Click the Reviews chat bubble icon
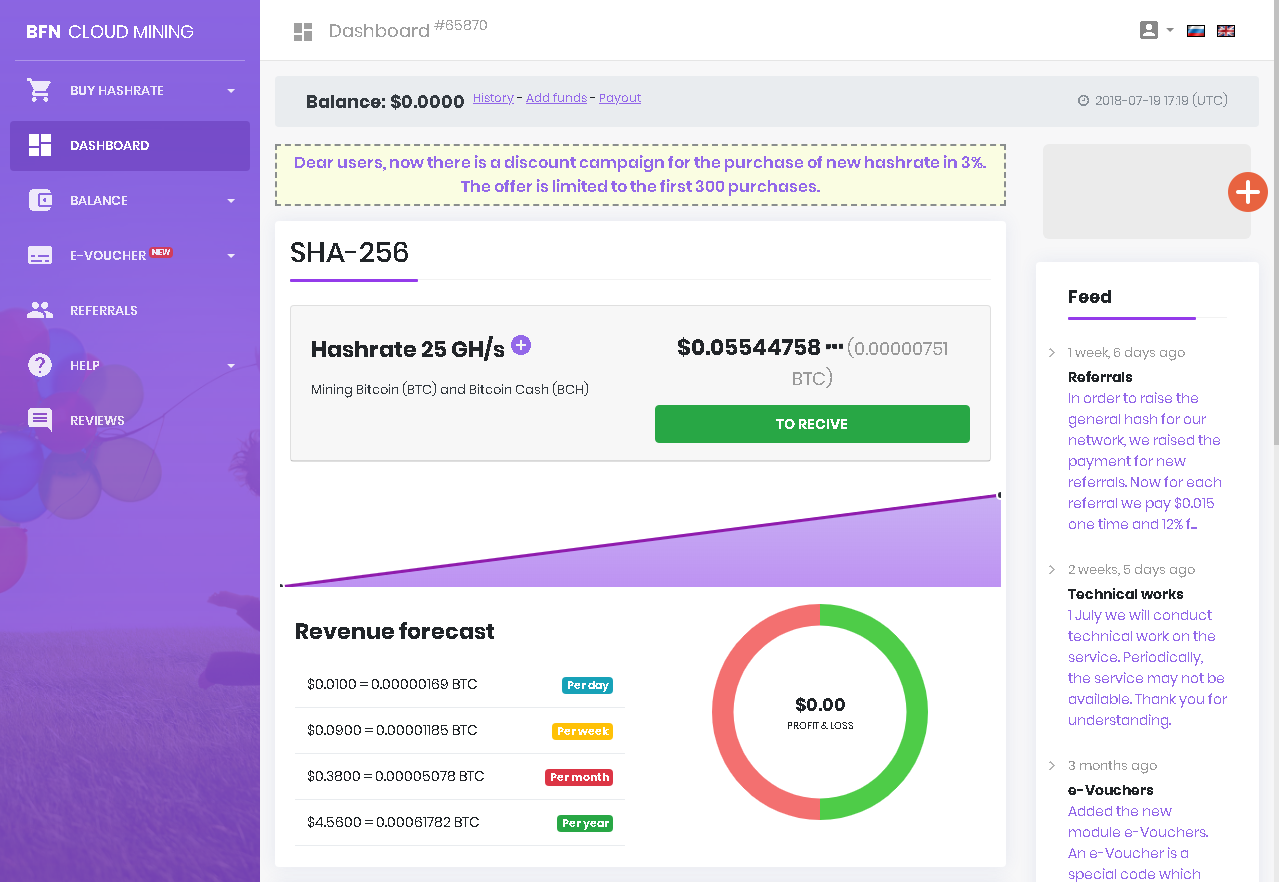Screen dimensions: 1279x882 pyautogui.click(x=40, y=420)
